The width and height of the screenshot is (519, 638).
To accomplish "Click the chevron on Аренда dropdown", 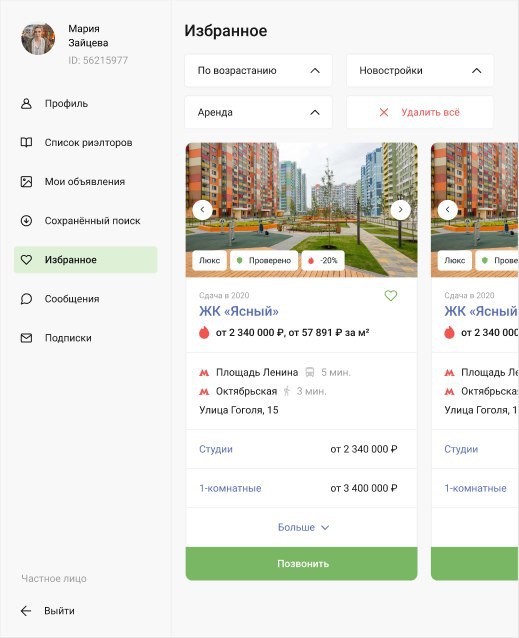I will [315, 112].
